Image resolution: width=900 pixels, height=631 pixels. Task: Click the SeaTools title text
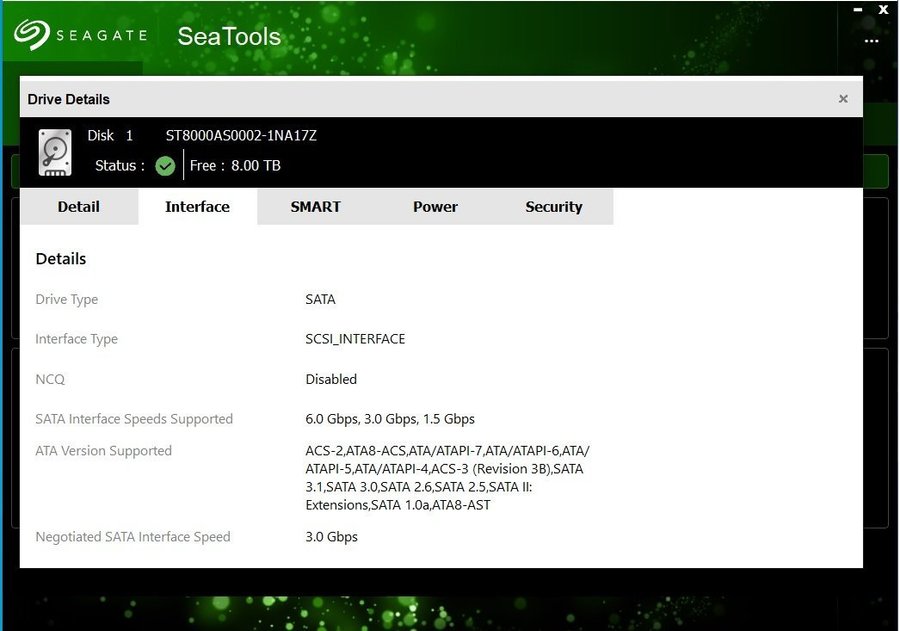pyautogui.click(x=229, y=37)
